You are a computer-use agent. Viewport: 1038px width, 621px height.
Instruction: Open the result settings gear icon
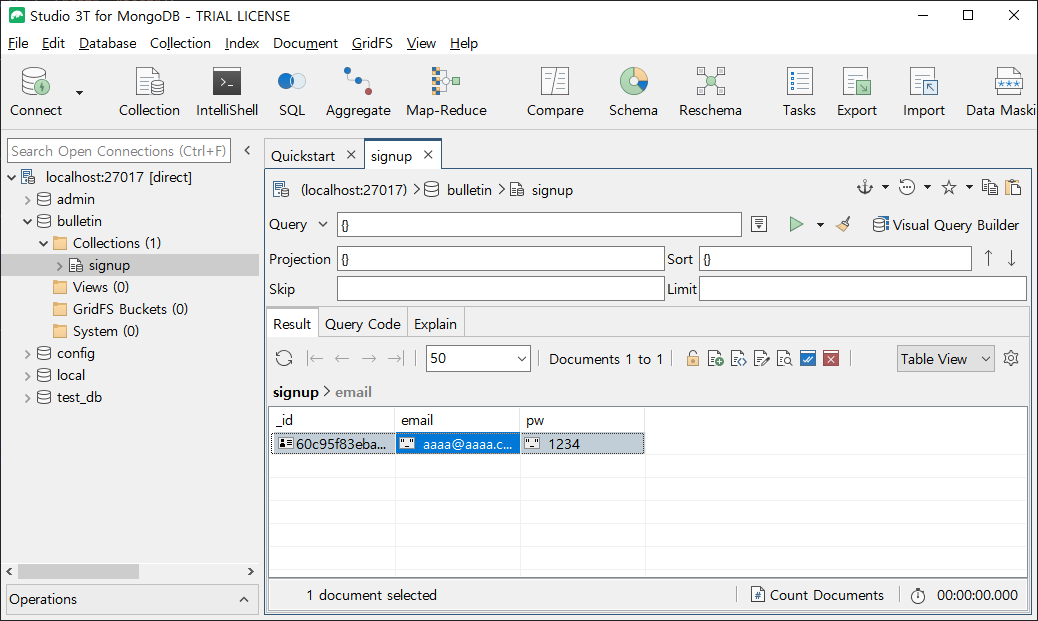pos(1011,358)
